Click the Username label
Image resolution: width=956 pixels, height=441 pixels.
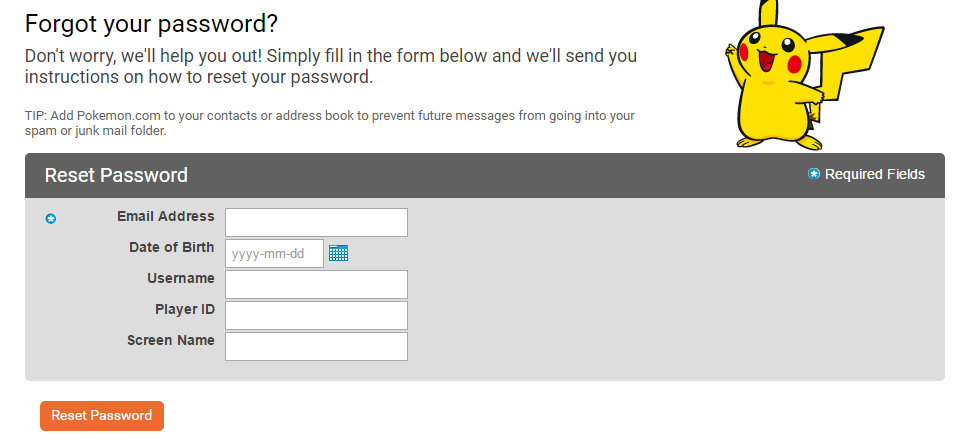click(180, 278)
